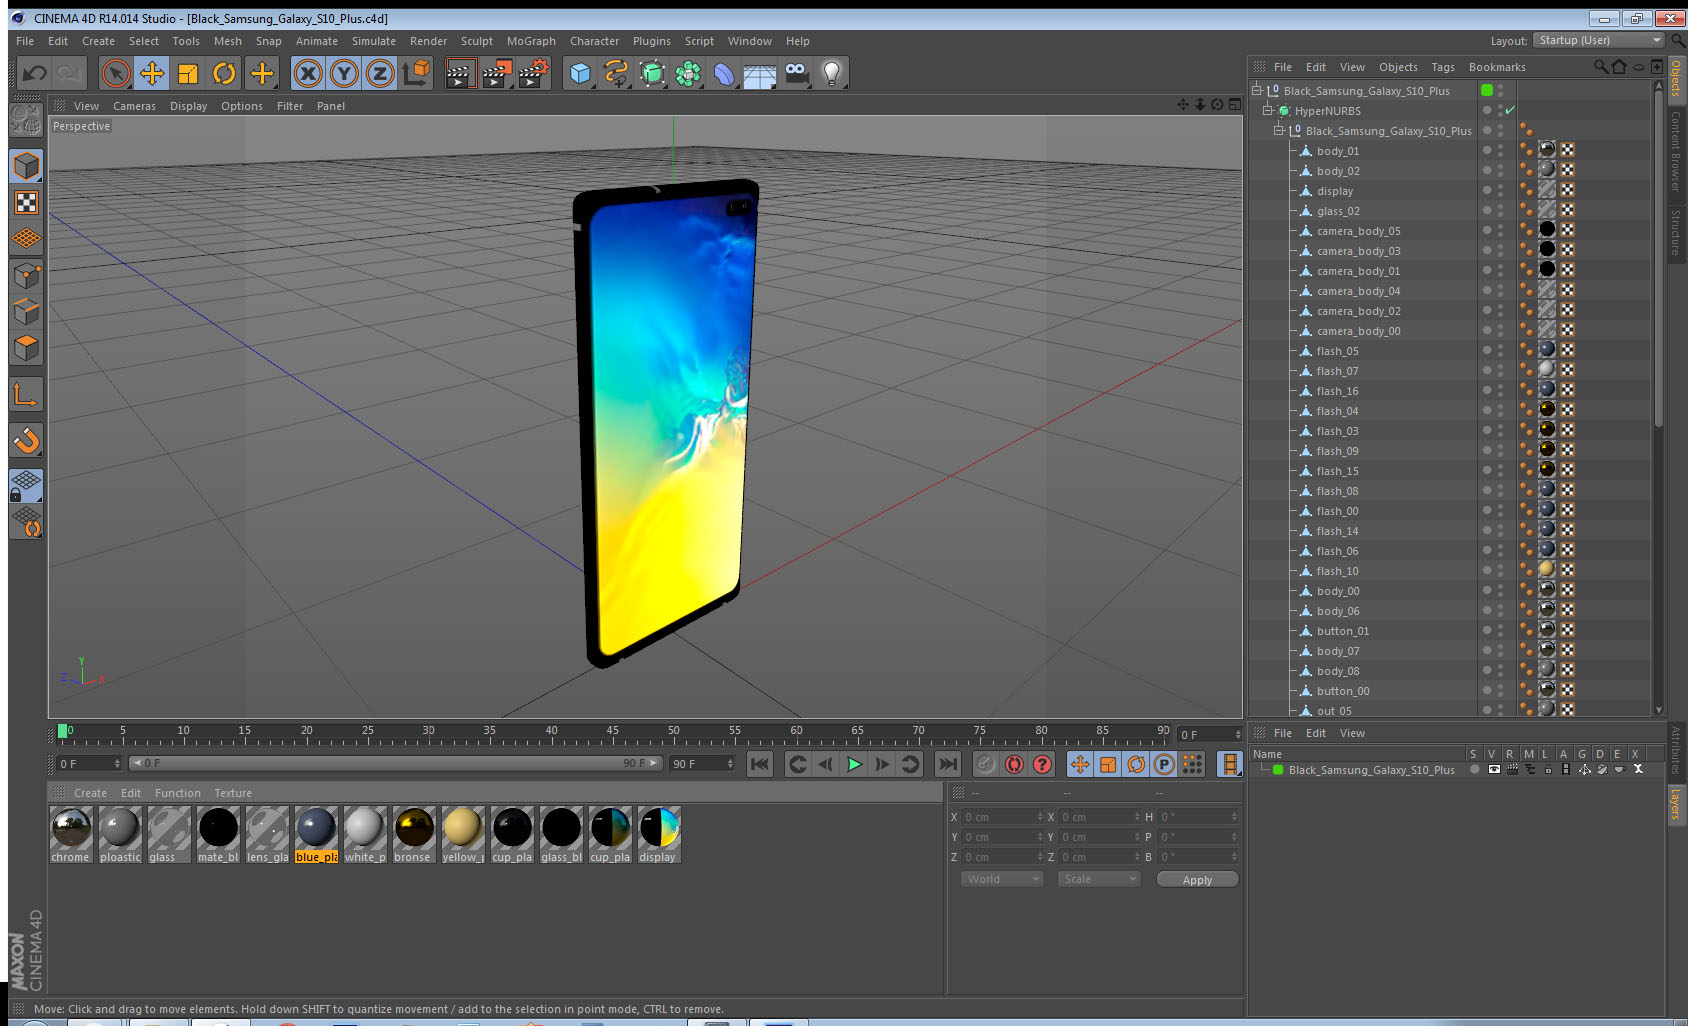
Task: Add a deformer object icon
Action: pos(724,73)
